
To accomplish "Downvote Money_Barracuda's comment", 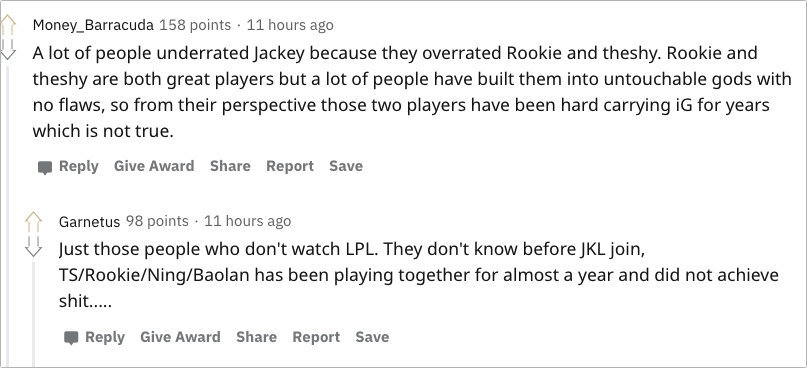I will click(x=8, y=49).
